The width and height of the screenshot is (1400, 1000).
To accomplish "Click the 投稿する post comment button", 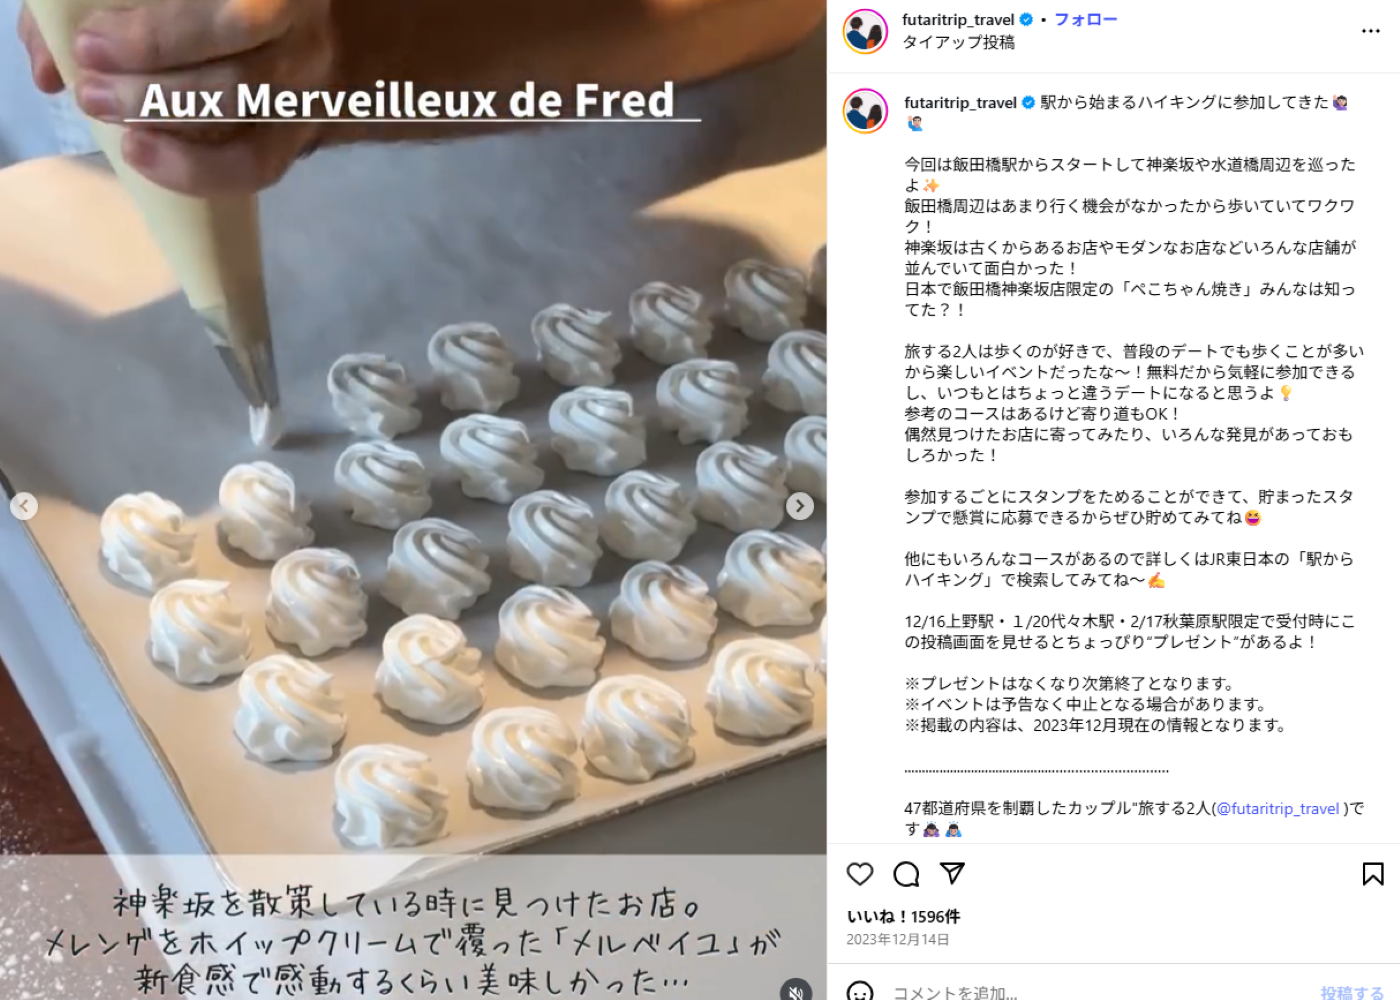I will click(1352, 992).
